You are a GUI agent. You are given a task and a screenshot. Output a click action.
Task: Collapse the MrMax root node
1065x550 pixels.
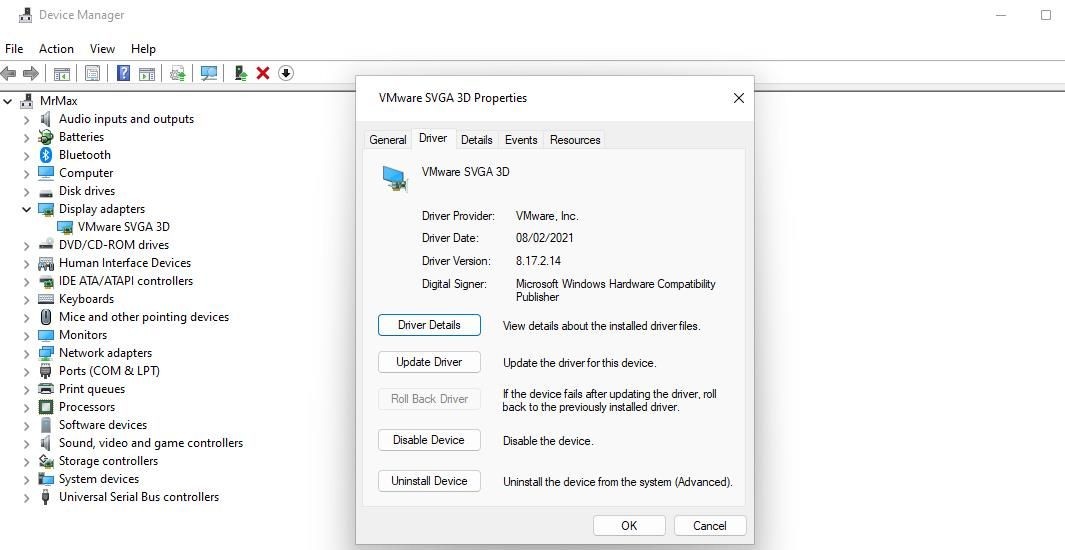tap(7, 101)
